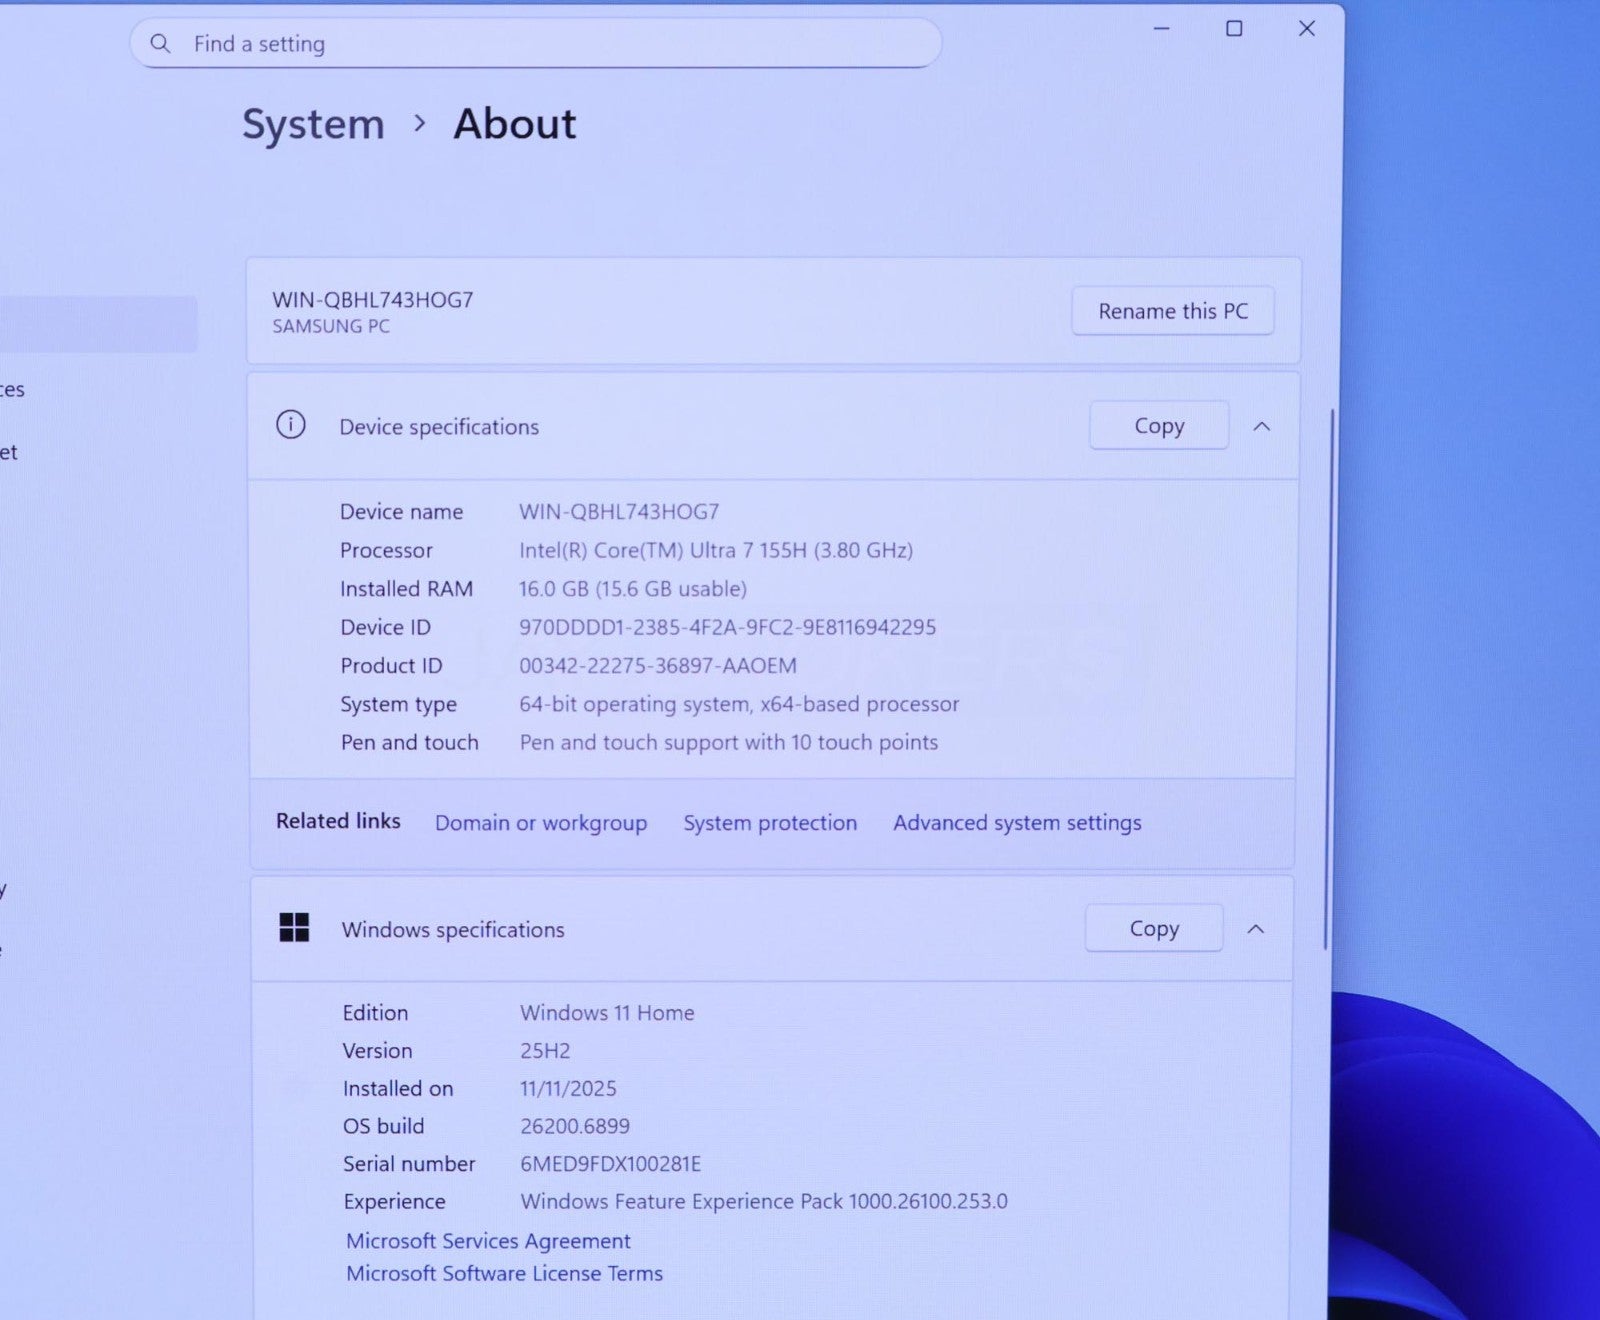Click the breadcrumb arrow after System

[x=420, y=123]
